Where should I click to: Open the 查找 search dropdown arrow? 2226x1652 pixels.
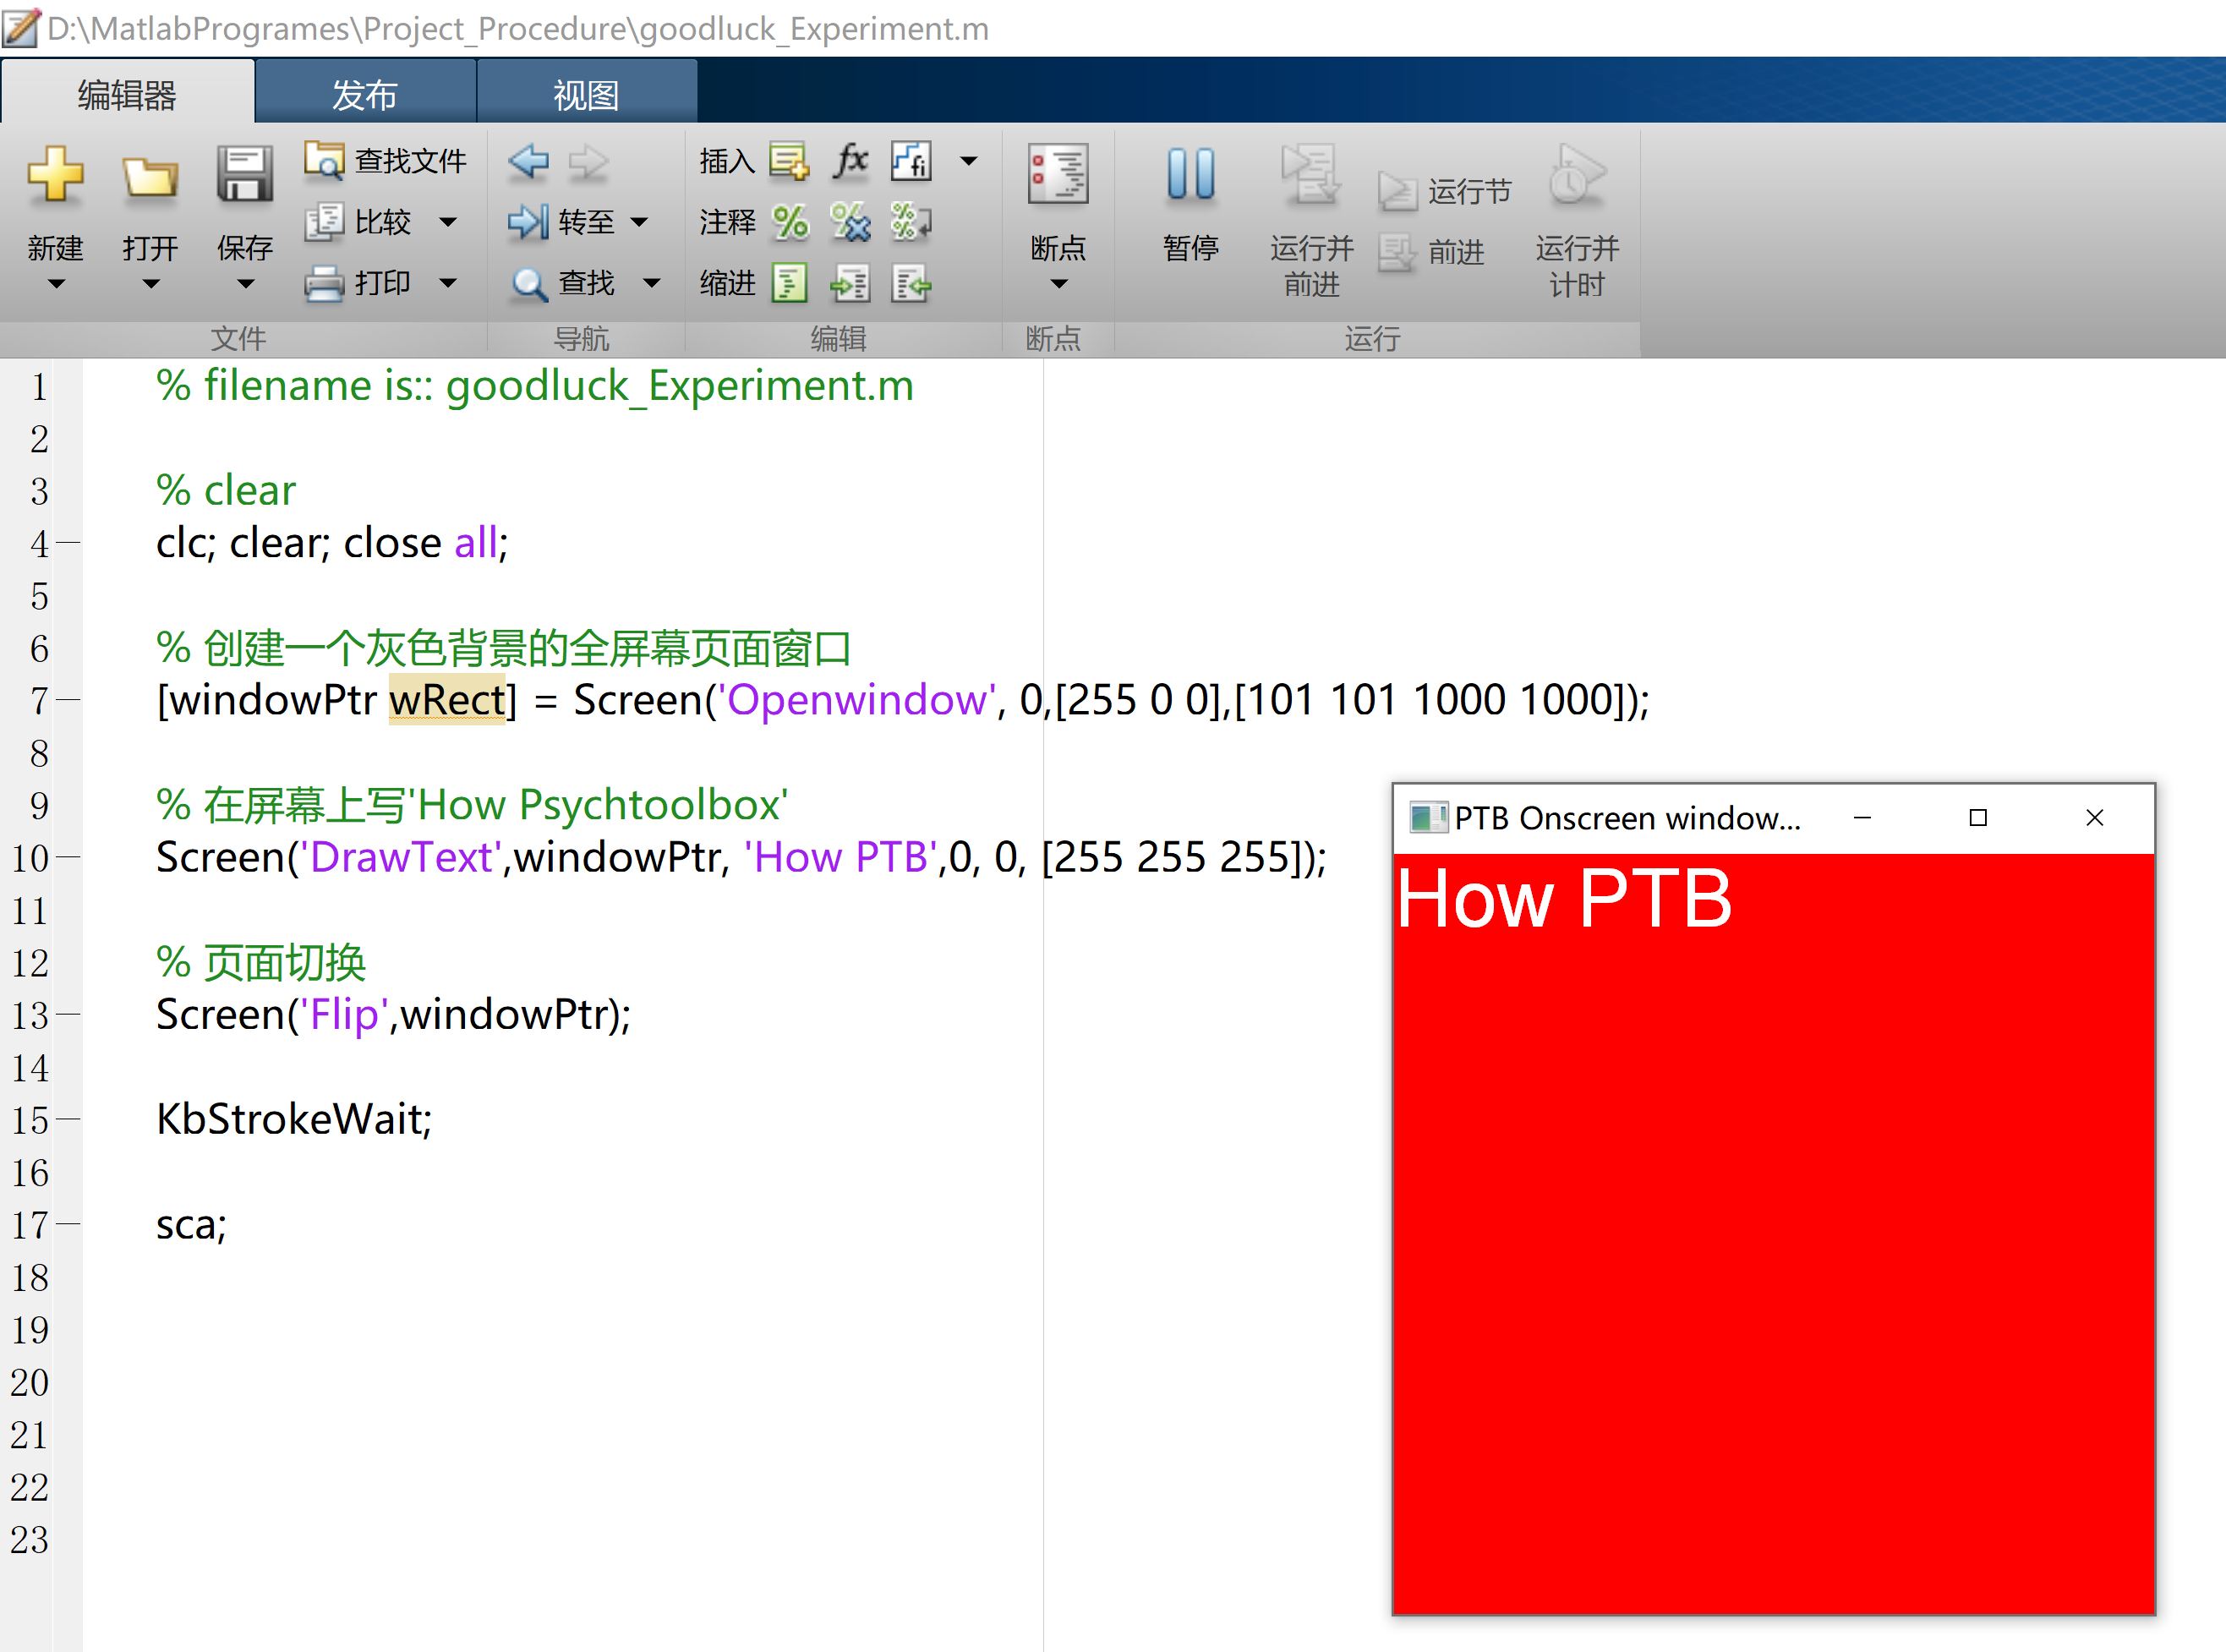652,283
